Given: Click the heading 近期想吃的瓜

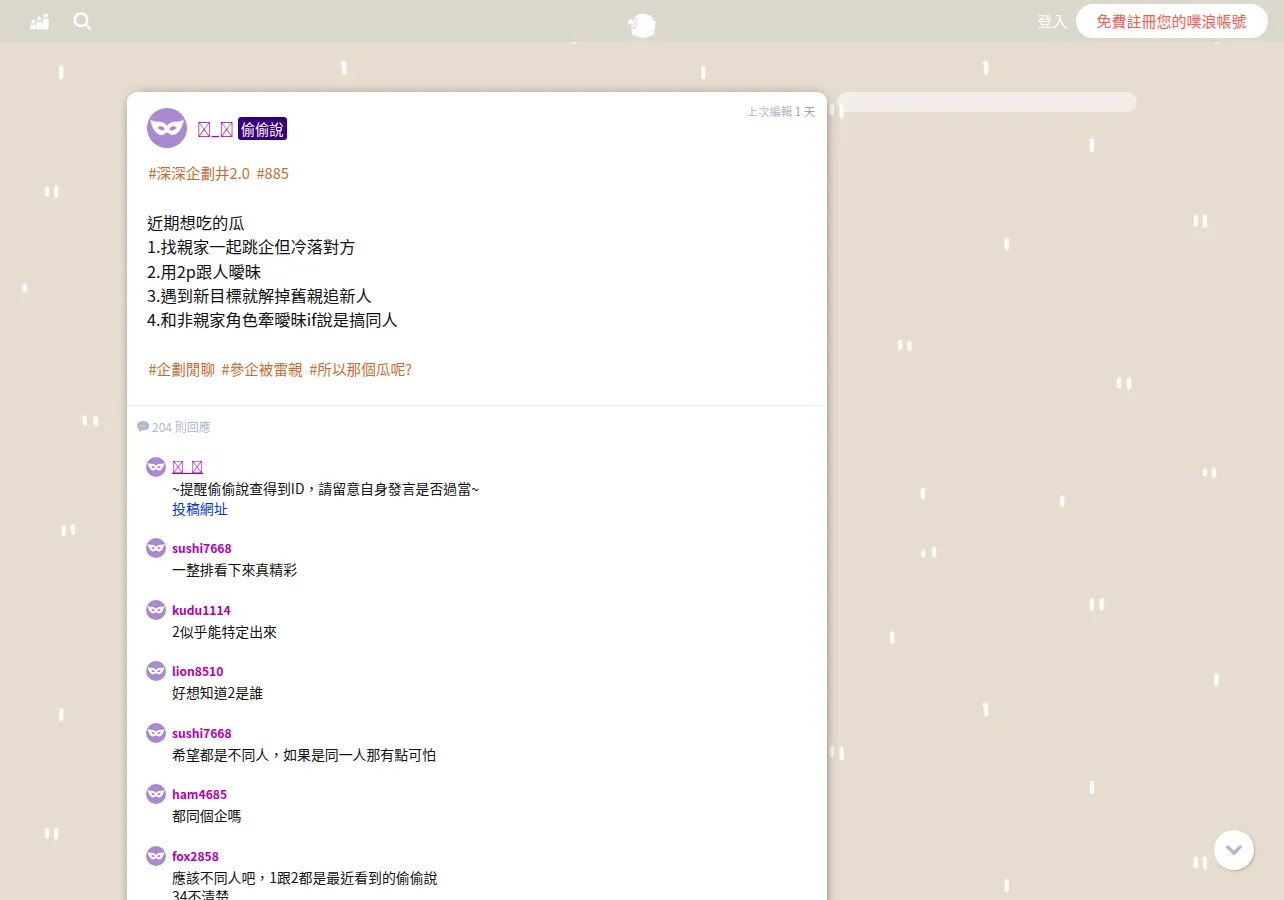Looking at the screenshot, I should (195, 223).
